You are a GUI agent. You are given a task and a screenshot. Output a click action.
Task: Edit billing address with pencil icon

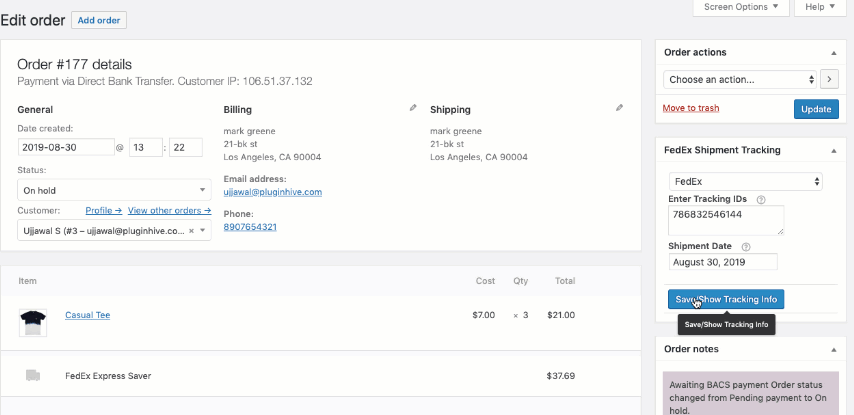tap(413, 108)
